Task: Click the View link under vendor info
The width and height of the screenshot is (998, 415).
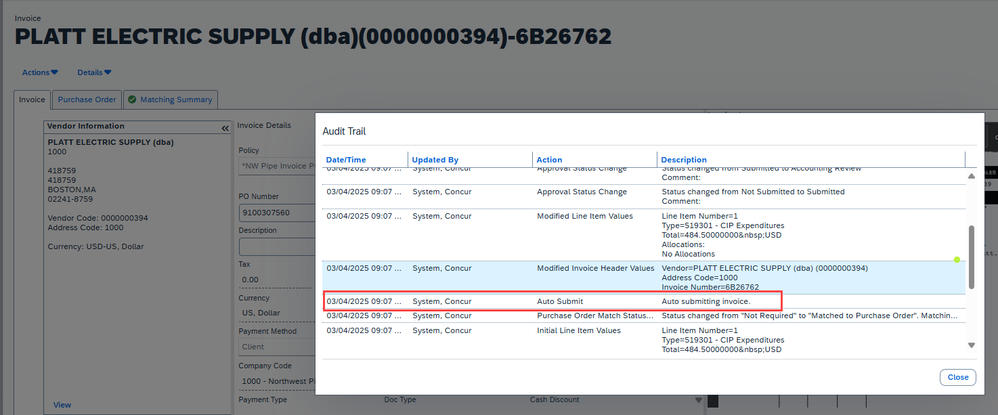Action: 62,405
